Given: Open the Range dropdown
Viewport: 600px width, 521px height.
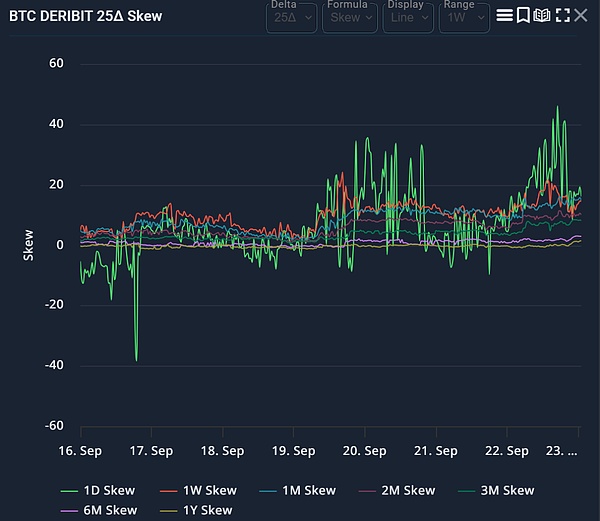Looking at the screenshot, I should pos(463,17).
